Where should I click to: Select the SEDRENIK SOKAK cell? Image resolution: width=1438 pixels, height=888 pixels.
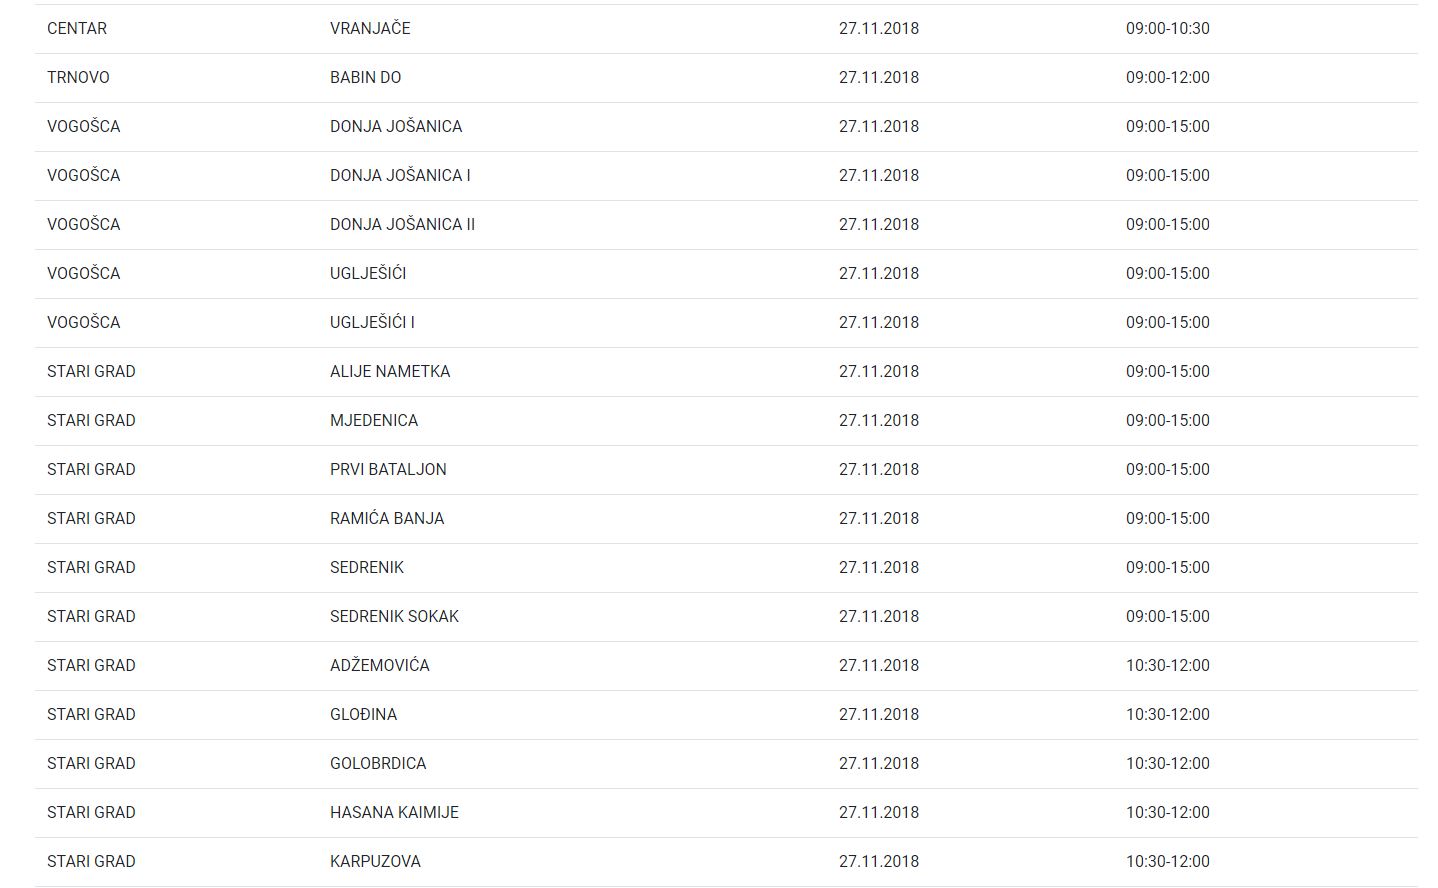point(394,616)
